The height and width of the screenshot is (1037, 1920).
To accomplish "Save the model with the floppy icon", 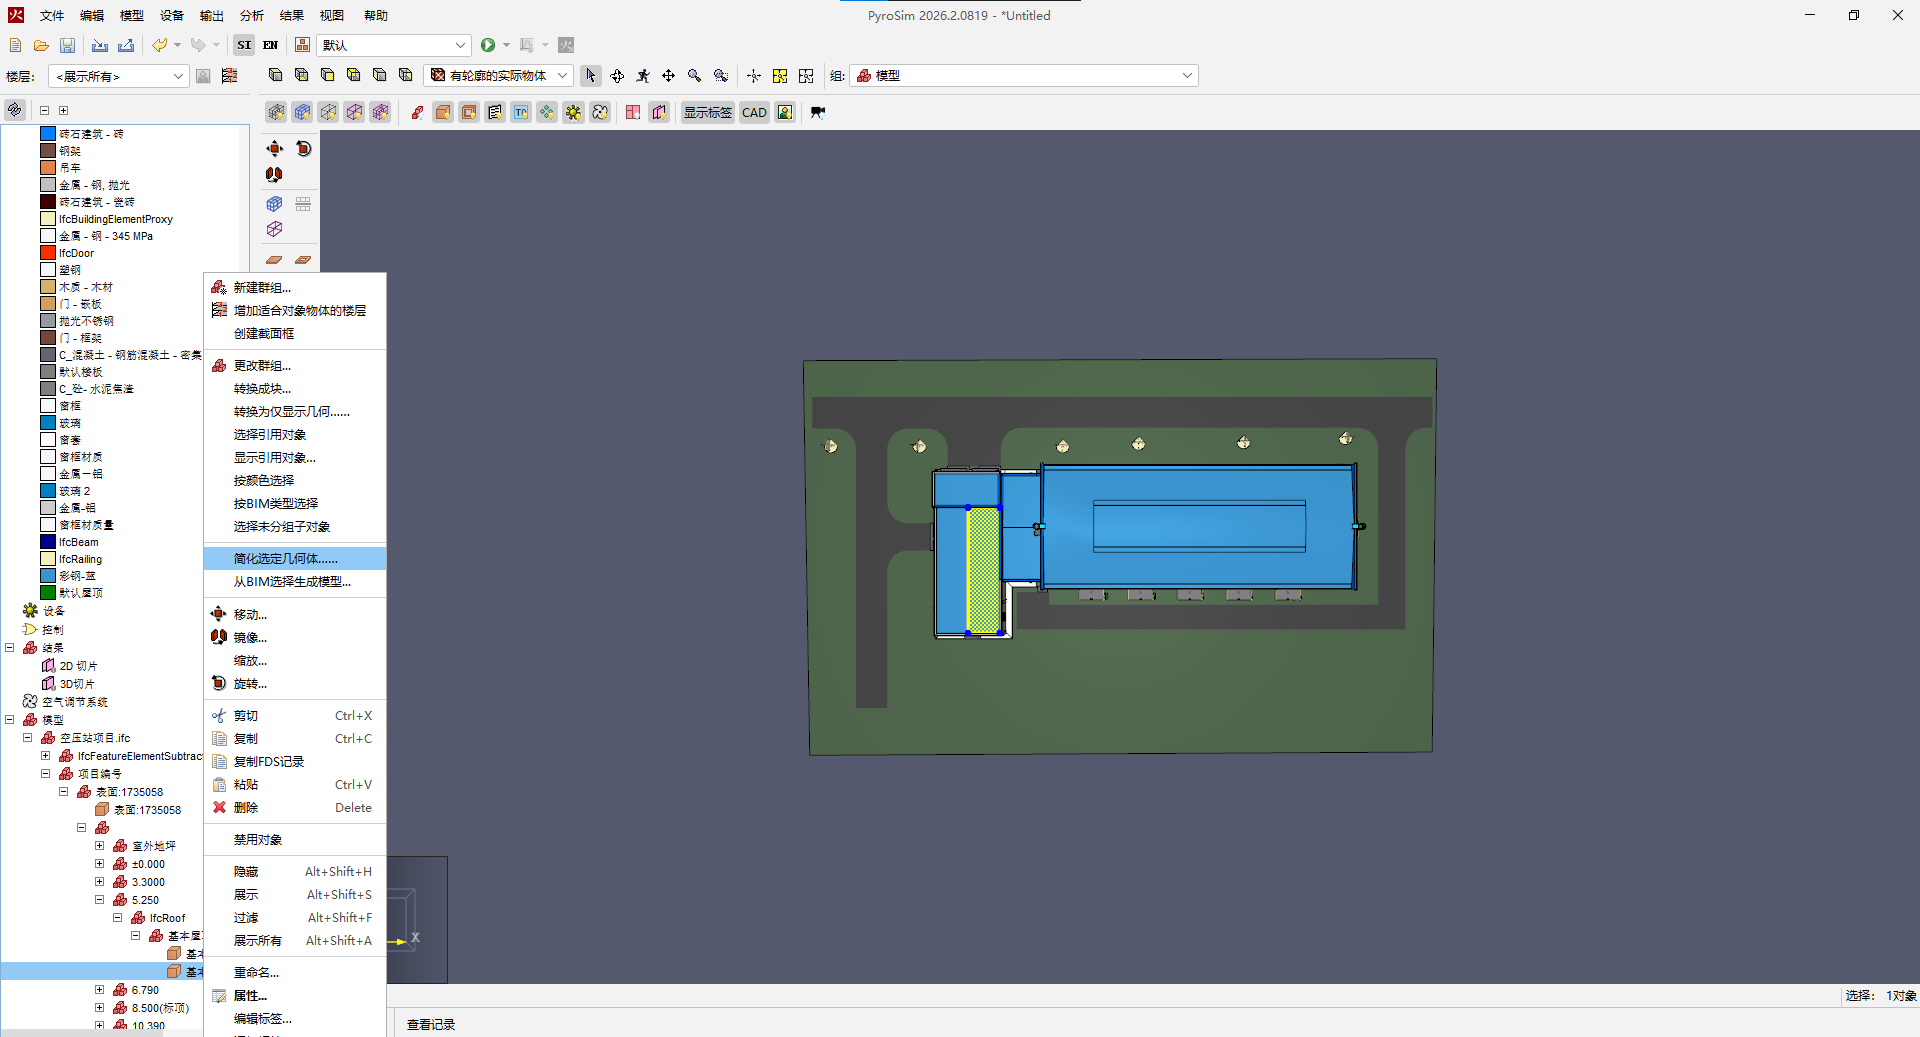I will pos(67,45).
